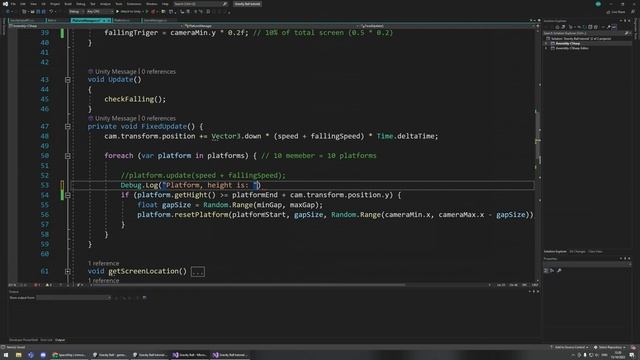The height and width of the screenshot is (360, 640).
Task: Click the Solution Explorer properties wrench icon
Action: coord(609,27)
